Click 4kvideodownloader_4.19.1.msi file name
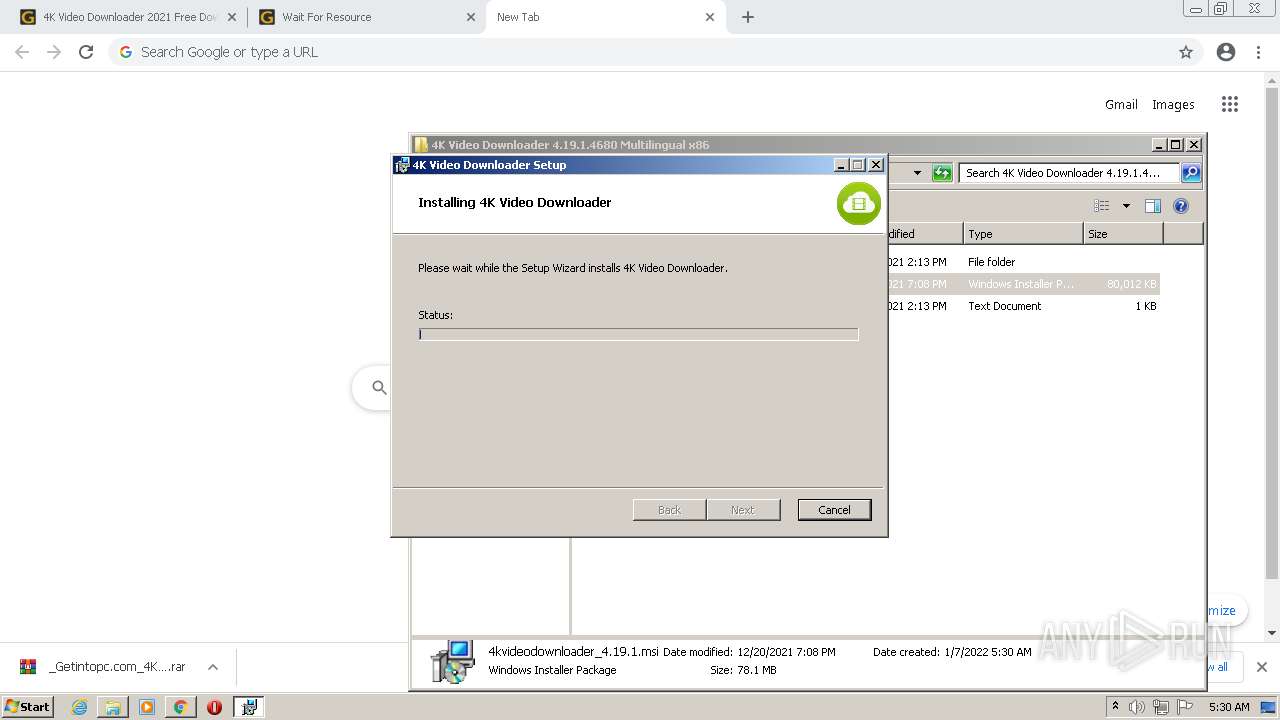1280x720 pixels. (573, 651)
